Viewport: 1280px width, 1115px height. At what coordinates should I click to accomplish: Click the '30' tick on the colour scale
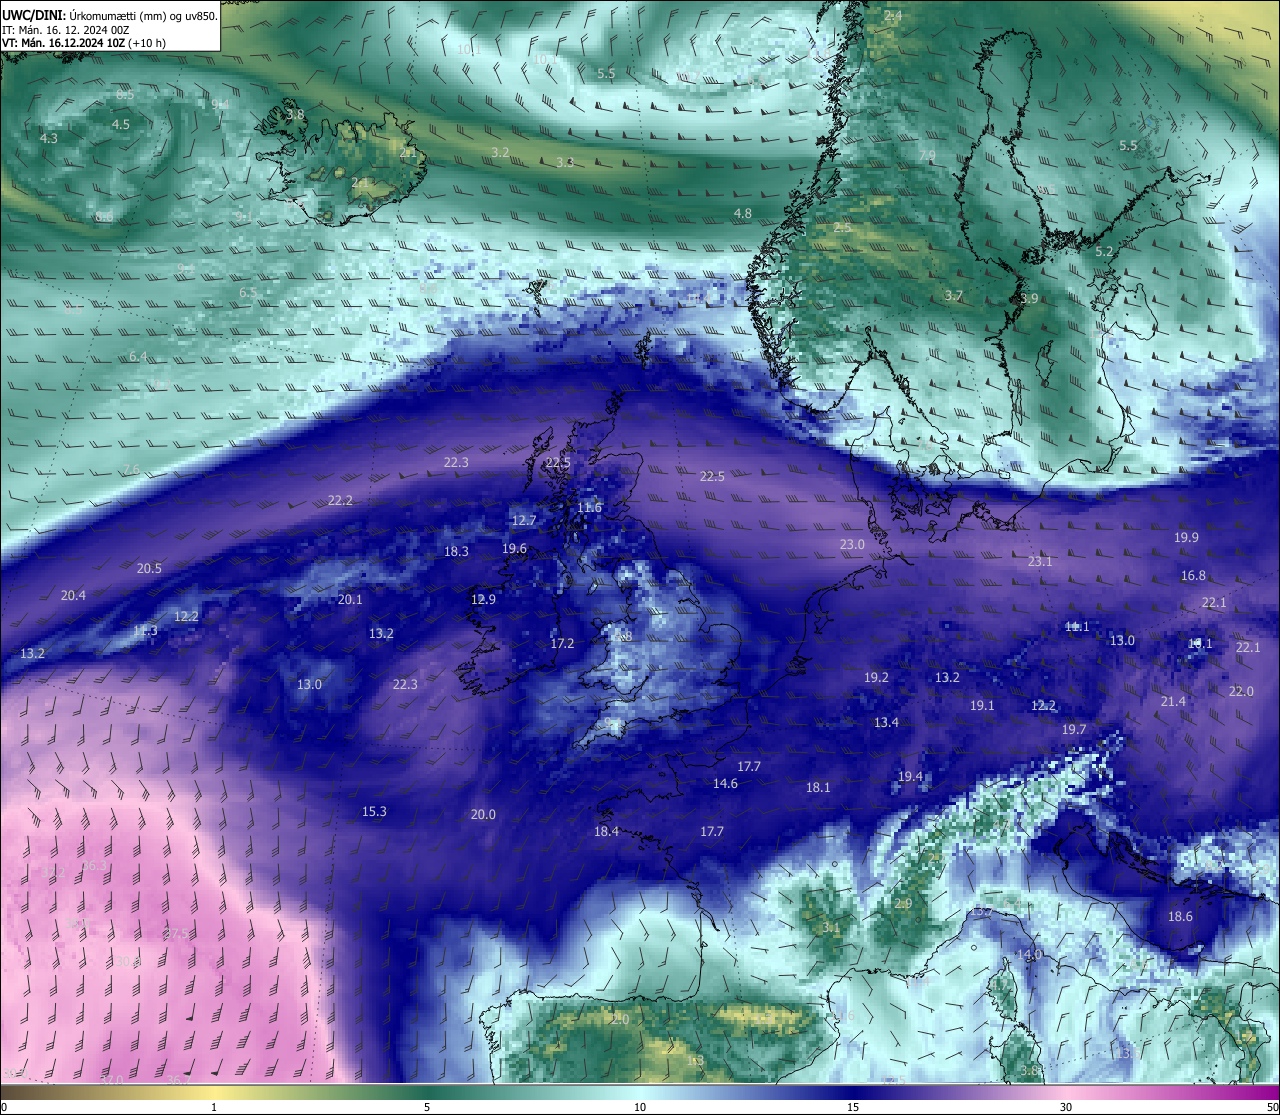click(1066, 1107)
